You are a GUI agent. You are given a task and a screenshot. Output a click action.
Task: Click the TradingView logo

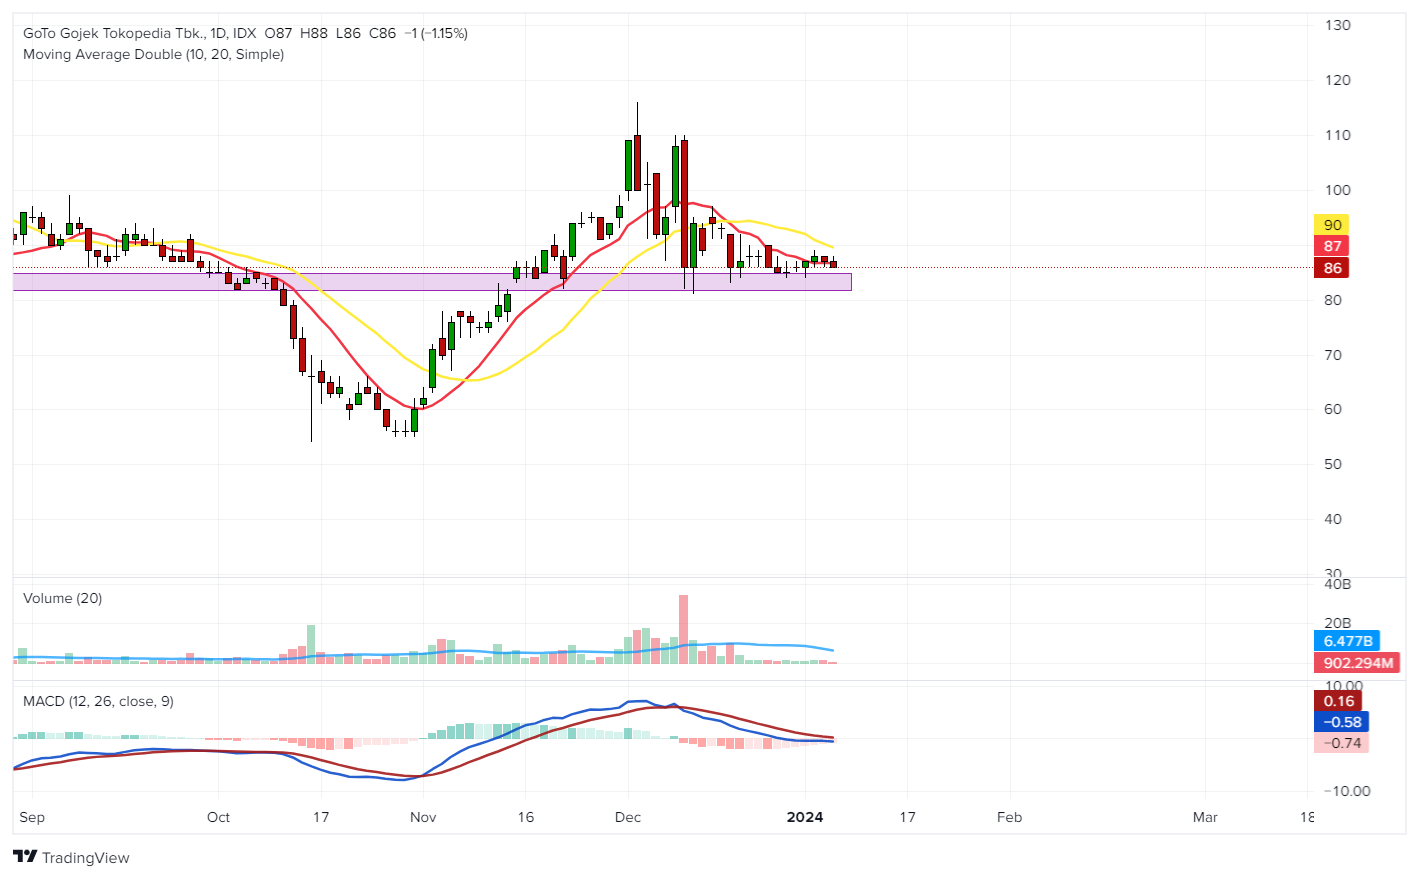71,857
